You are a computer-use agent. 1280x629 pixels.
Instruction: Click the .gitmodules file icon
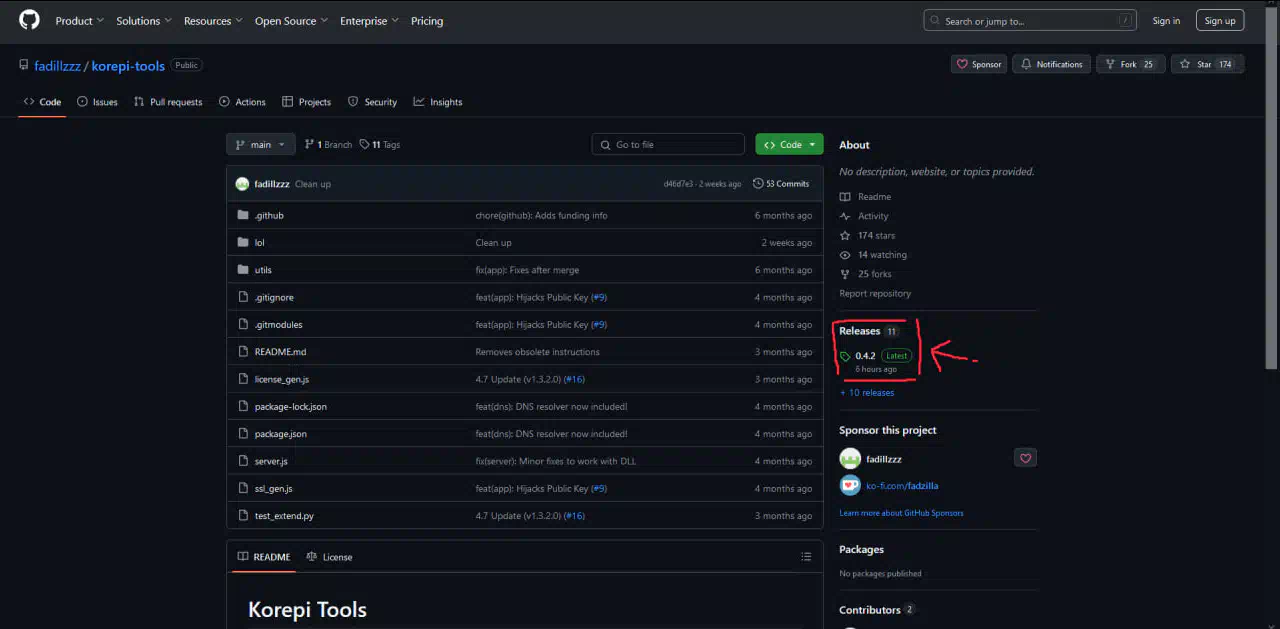pos(242,324)
